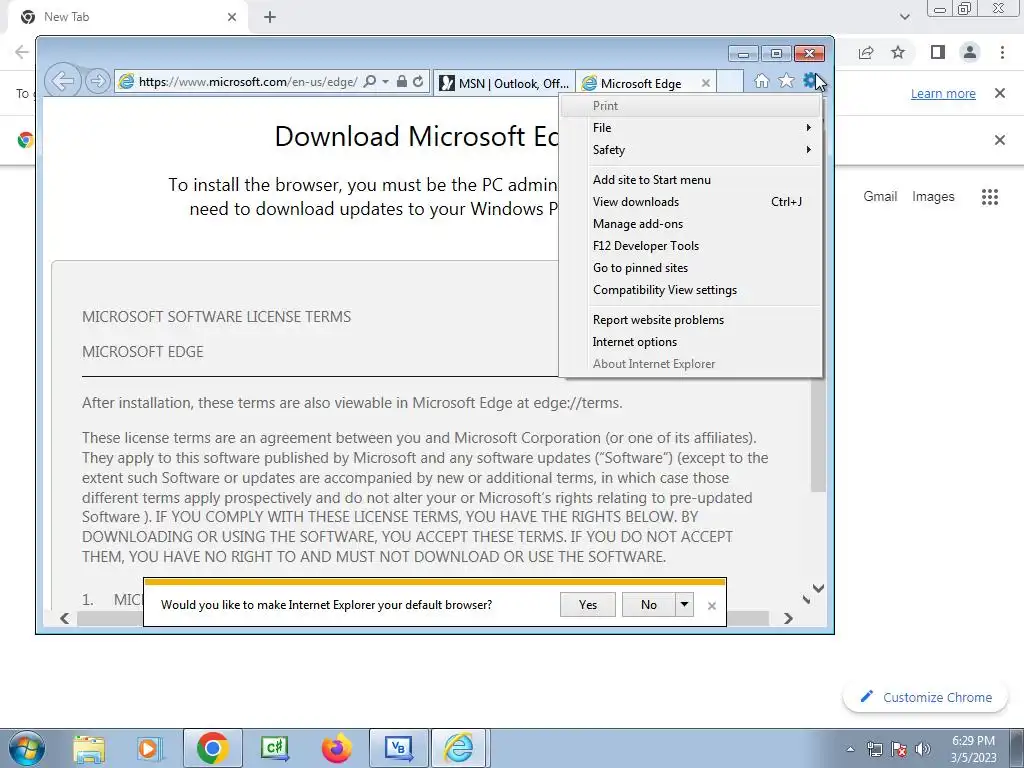This screenshot has height=768, width=1024.
Task: Switch to Chrome in the taskbar
Action: tap(212, 748)
